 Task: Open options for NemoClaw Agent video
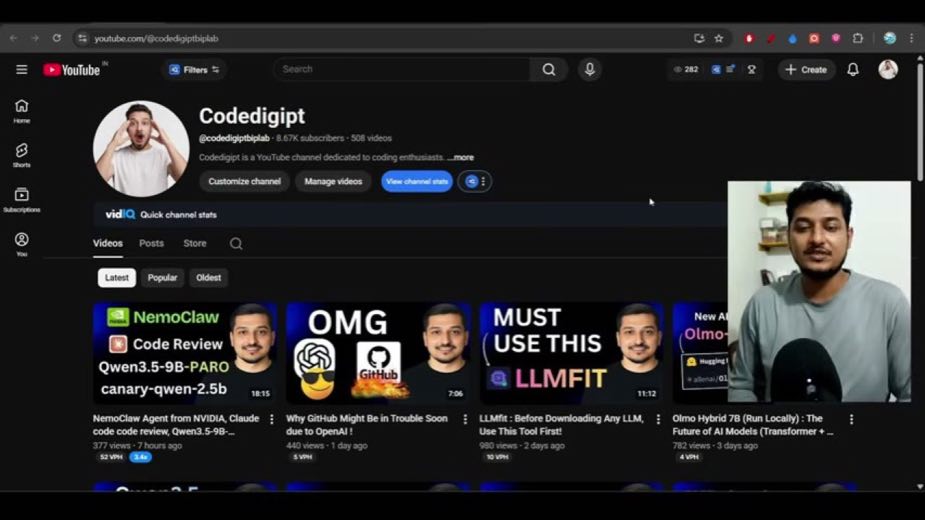point(271,419)
